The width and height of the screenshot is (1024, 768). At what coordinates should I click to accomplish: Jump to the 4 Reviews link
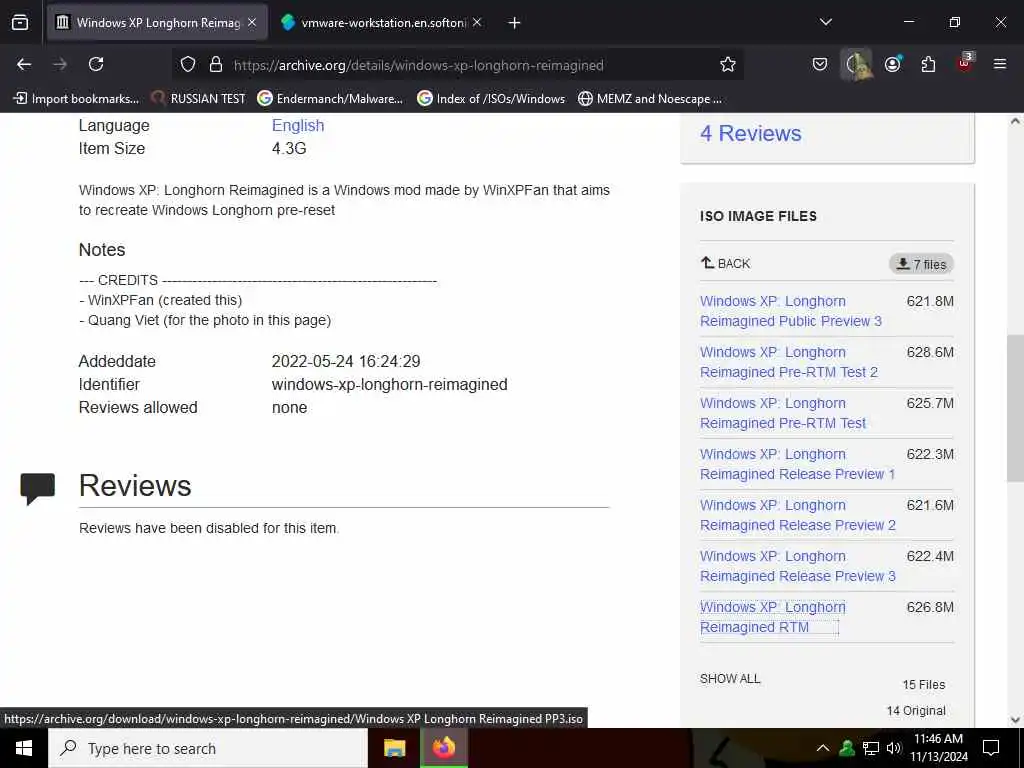pos(750,133)
